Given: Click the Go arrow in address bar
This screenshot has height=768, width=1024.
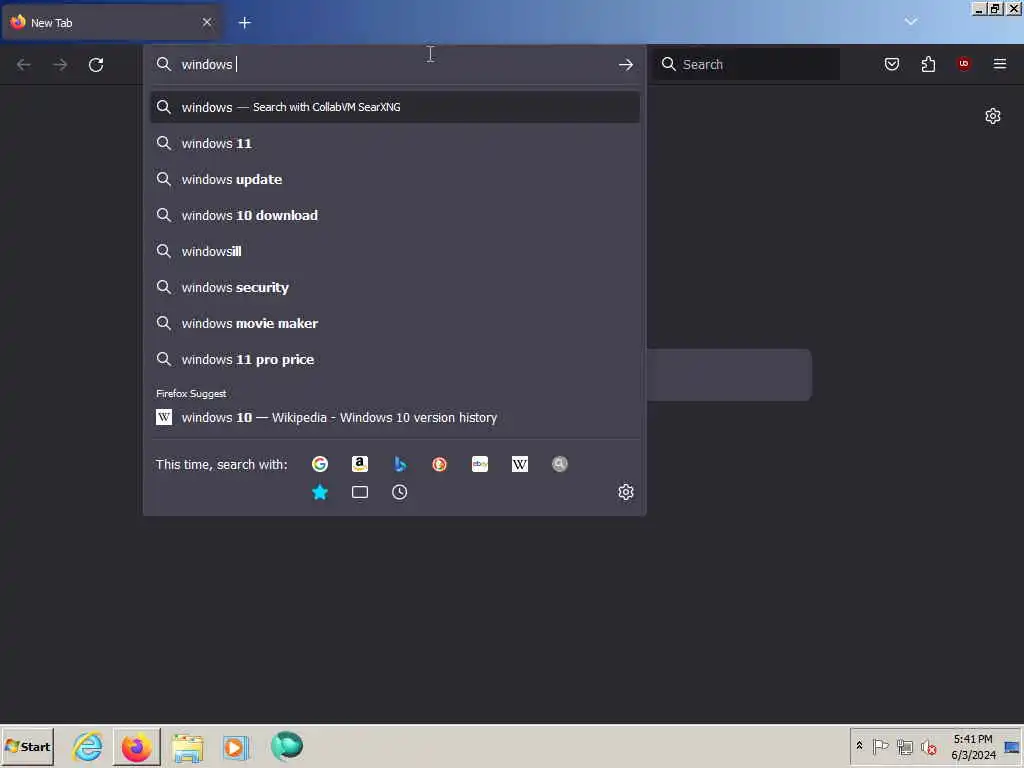Looking at the screenshot, I should coord(626,65).
